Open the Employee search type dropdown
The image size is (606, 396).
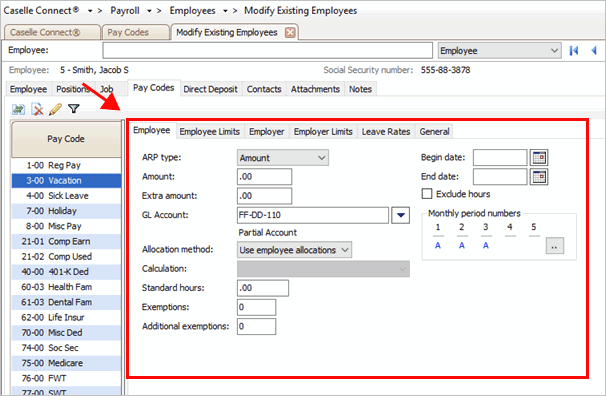pyautogui.click(x=500, y=51)
